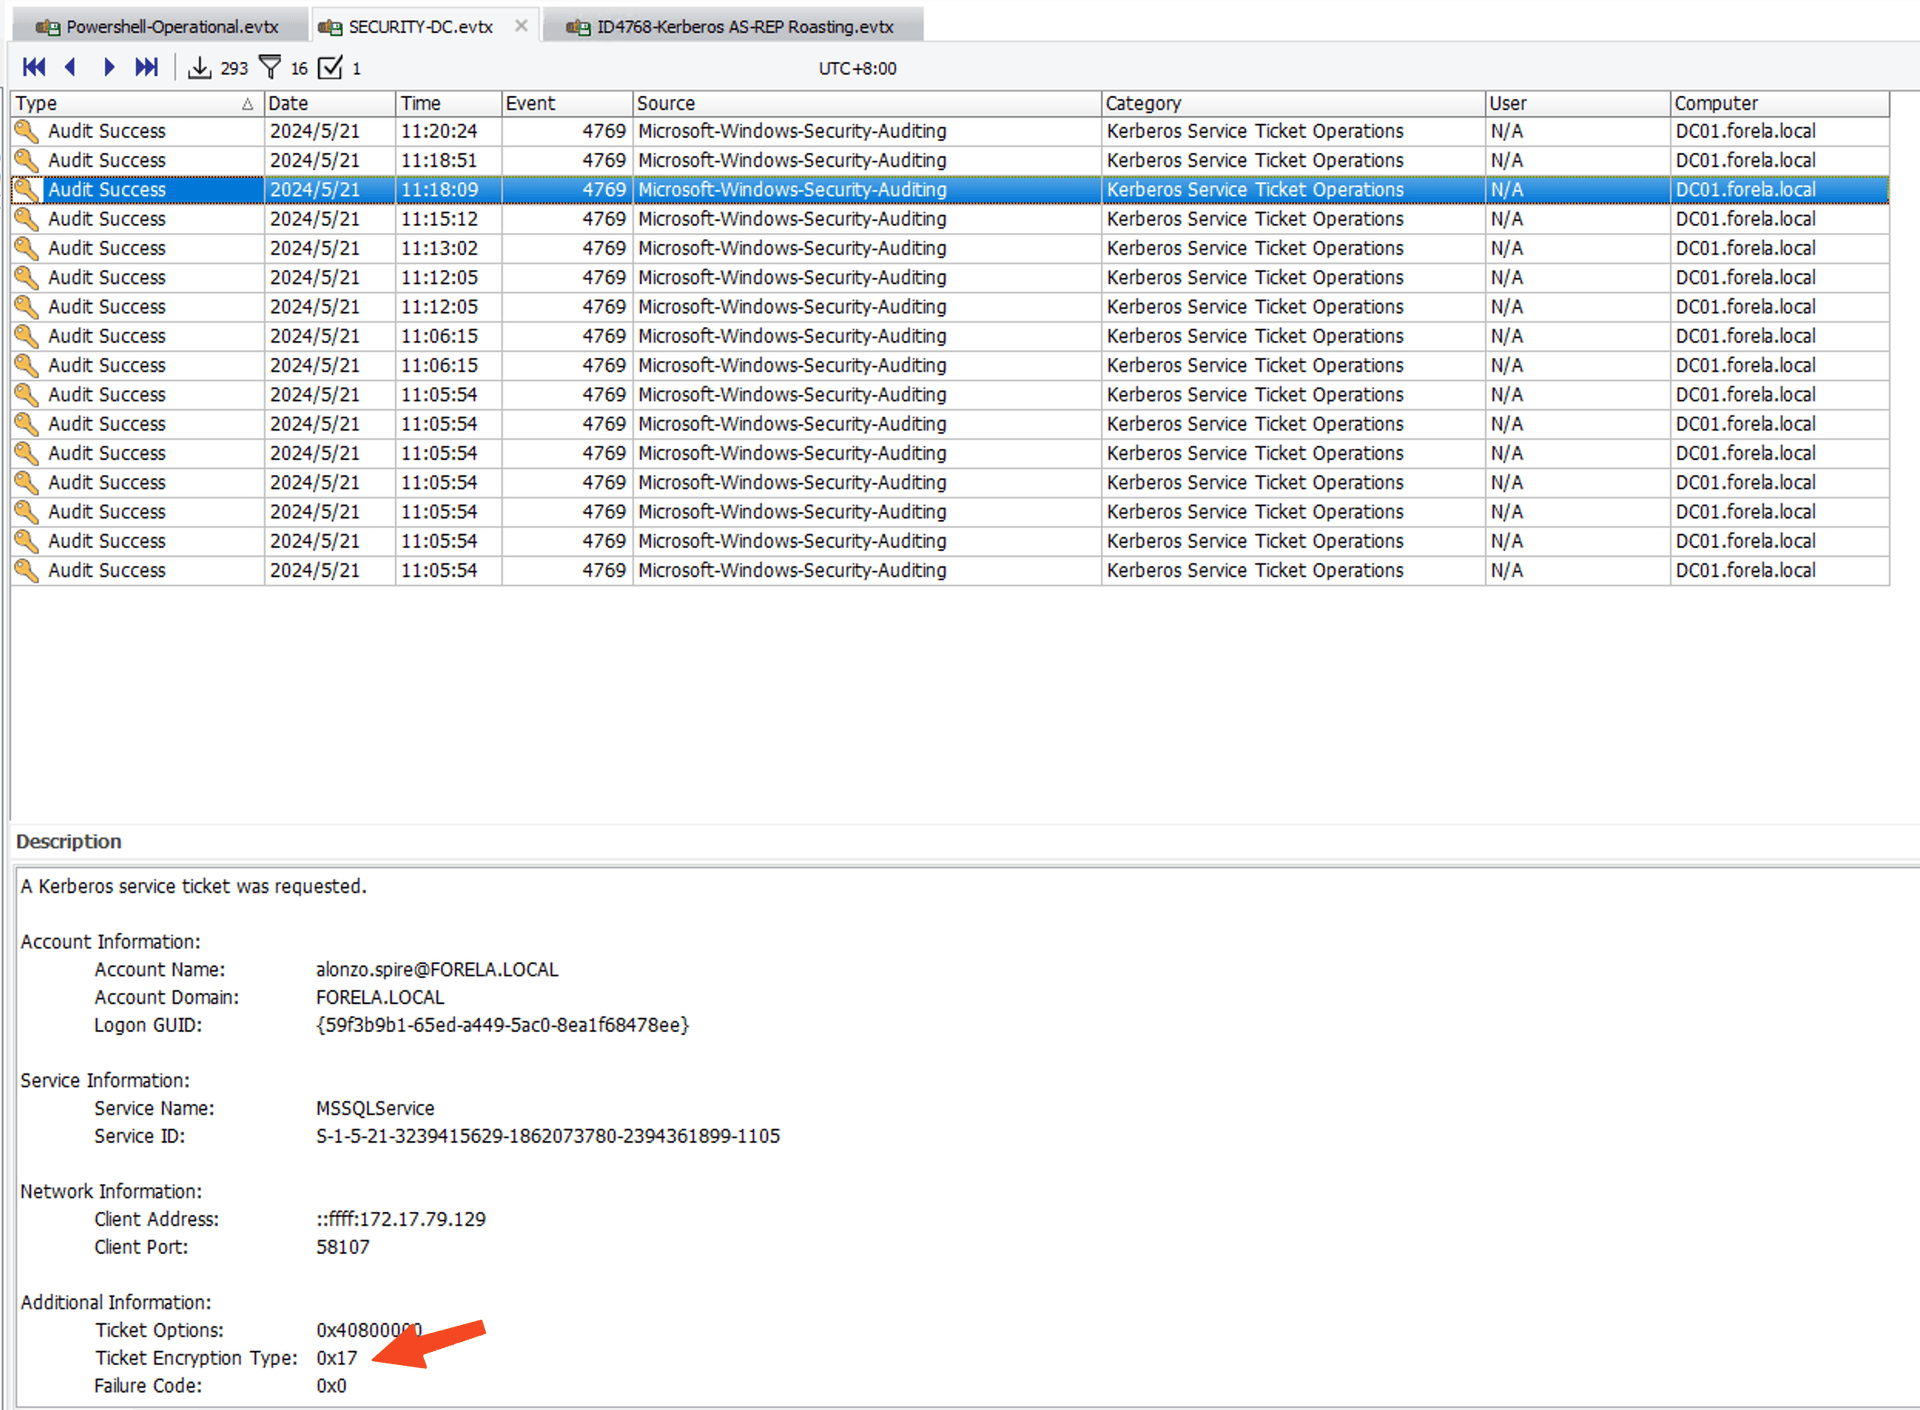Image resolution: width=1920 pixels, height=1410 pixels.
Task: Close the SECURITY-DC.evtx tab
Action: 521,26
